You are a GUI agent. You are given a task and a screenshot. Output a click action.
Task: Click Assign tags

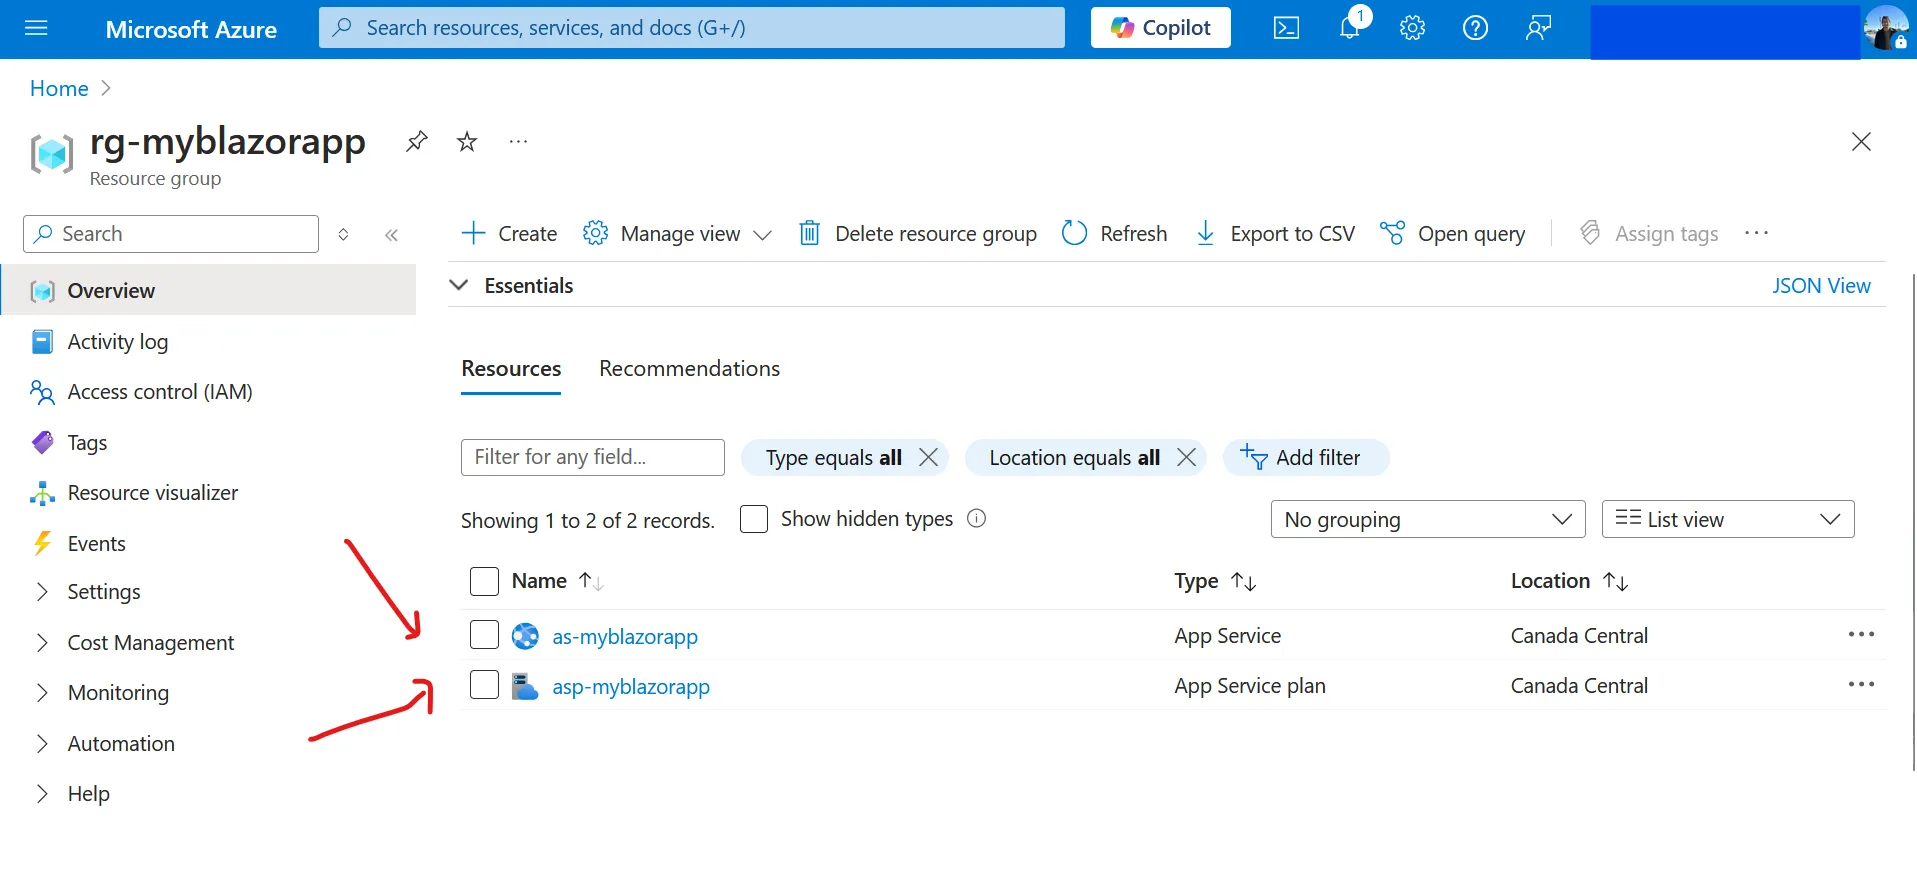[x=1648, y=234]
